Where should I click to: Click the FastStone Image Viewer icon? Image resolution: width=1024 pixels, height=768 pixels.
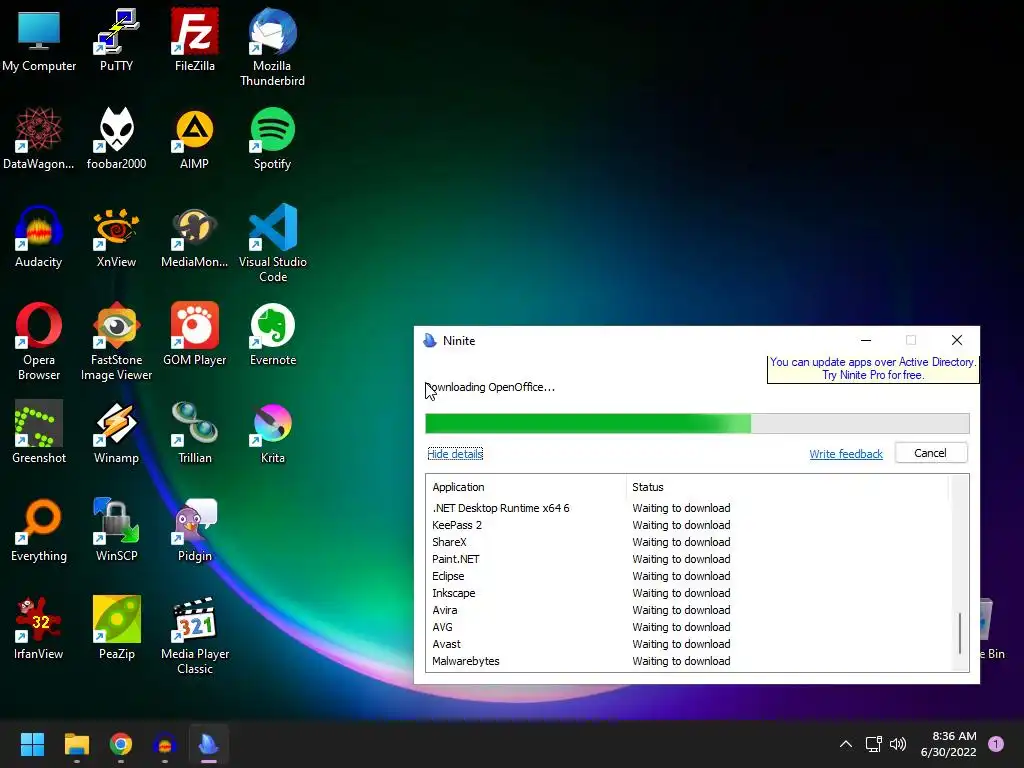pyautogui.click(x=116, y=341)
